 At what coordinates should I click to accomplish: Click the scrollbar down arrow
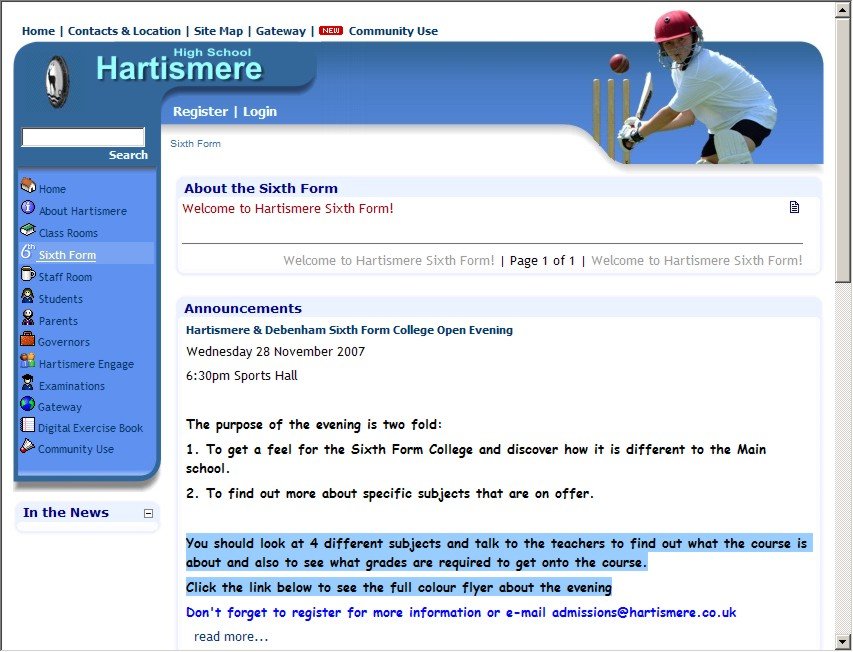click(x=844, y=641)
